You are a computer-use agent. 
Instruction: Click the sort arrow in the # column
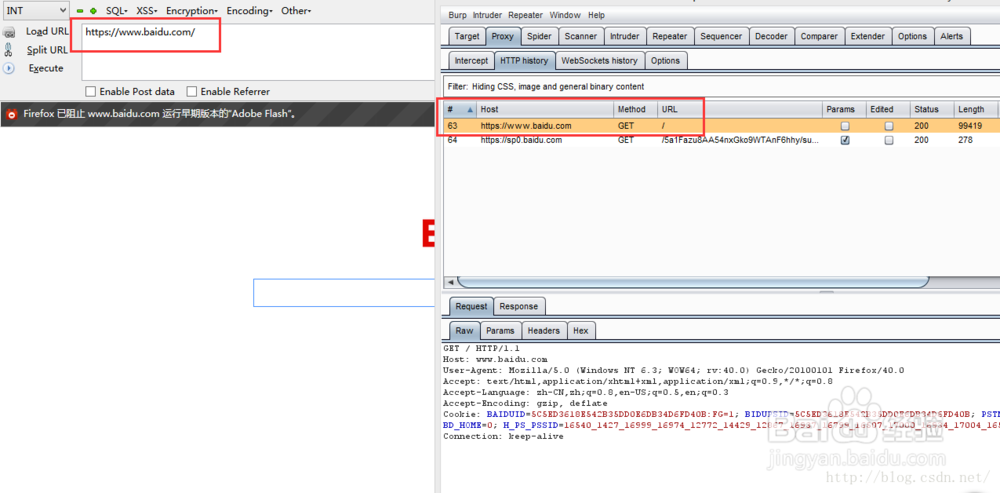(471, 110)
